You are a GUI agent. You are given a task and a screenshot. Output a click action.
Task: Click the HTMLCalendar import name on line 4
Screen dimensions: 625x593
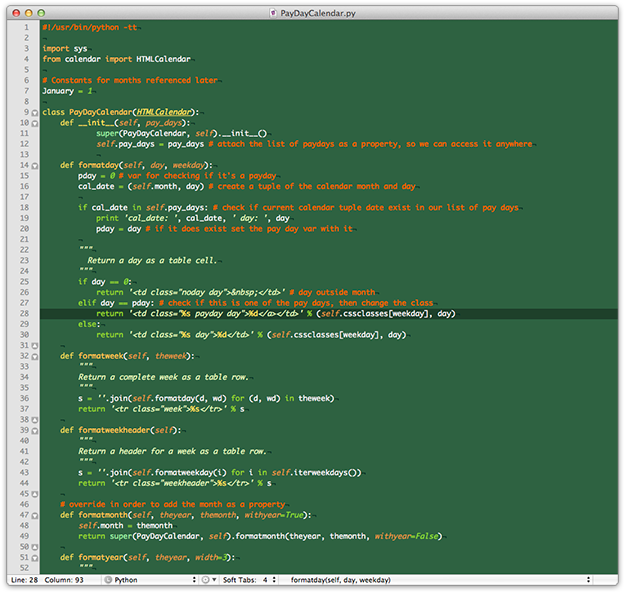[x=163, y=59]
